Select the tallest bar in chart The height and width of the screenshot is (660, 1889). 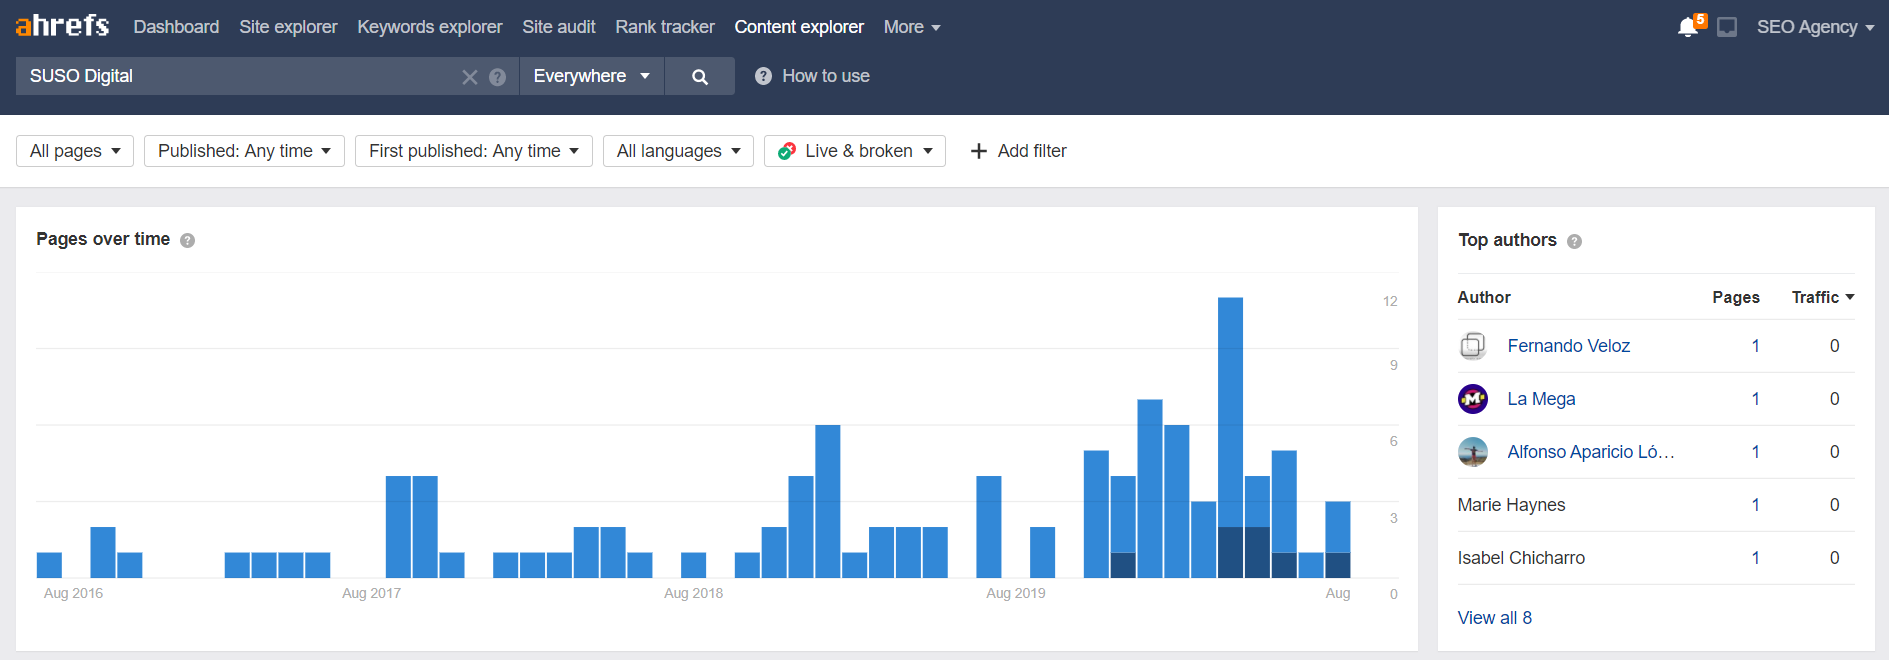1230,437
